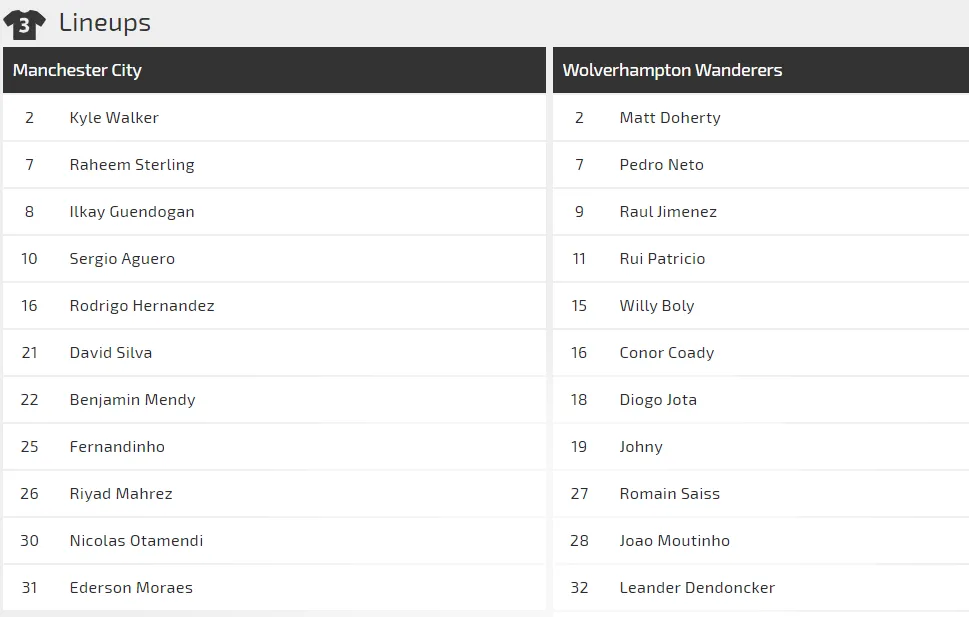
Task: Select the Wolverhampton Wanderers team header
Action: (672, 70)
